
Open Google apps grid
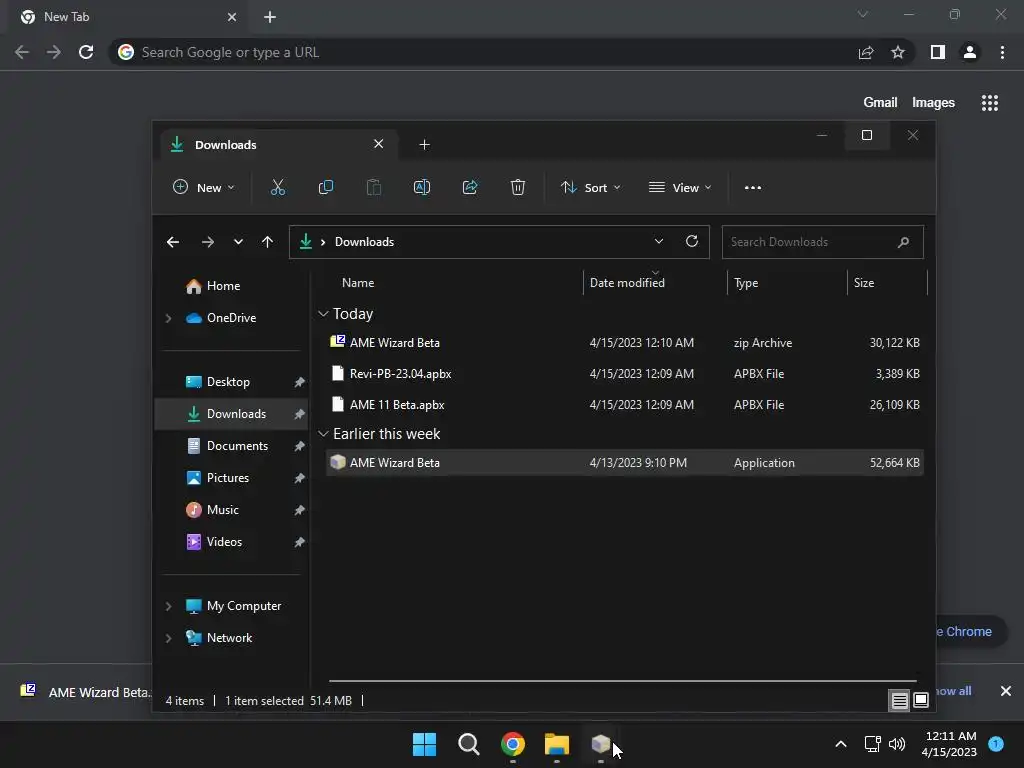989,103
